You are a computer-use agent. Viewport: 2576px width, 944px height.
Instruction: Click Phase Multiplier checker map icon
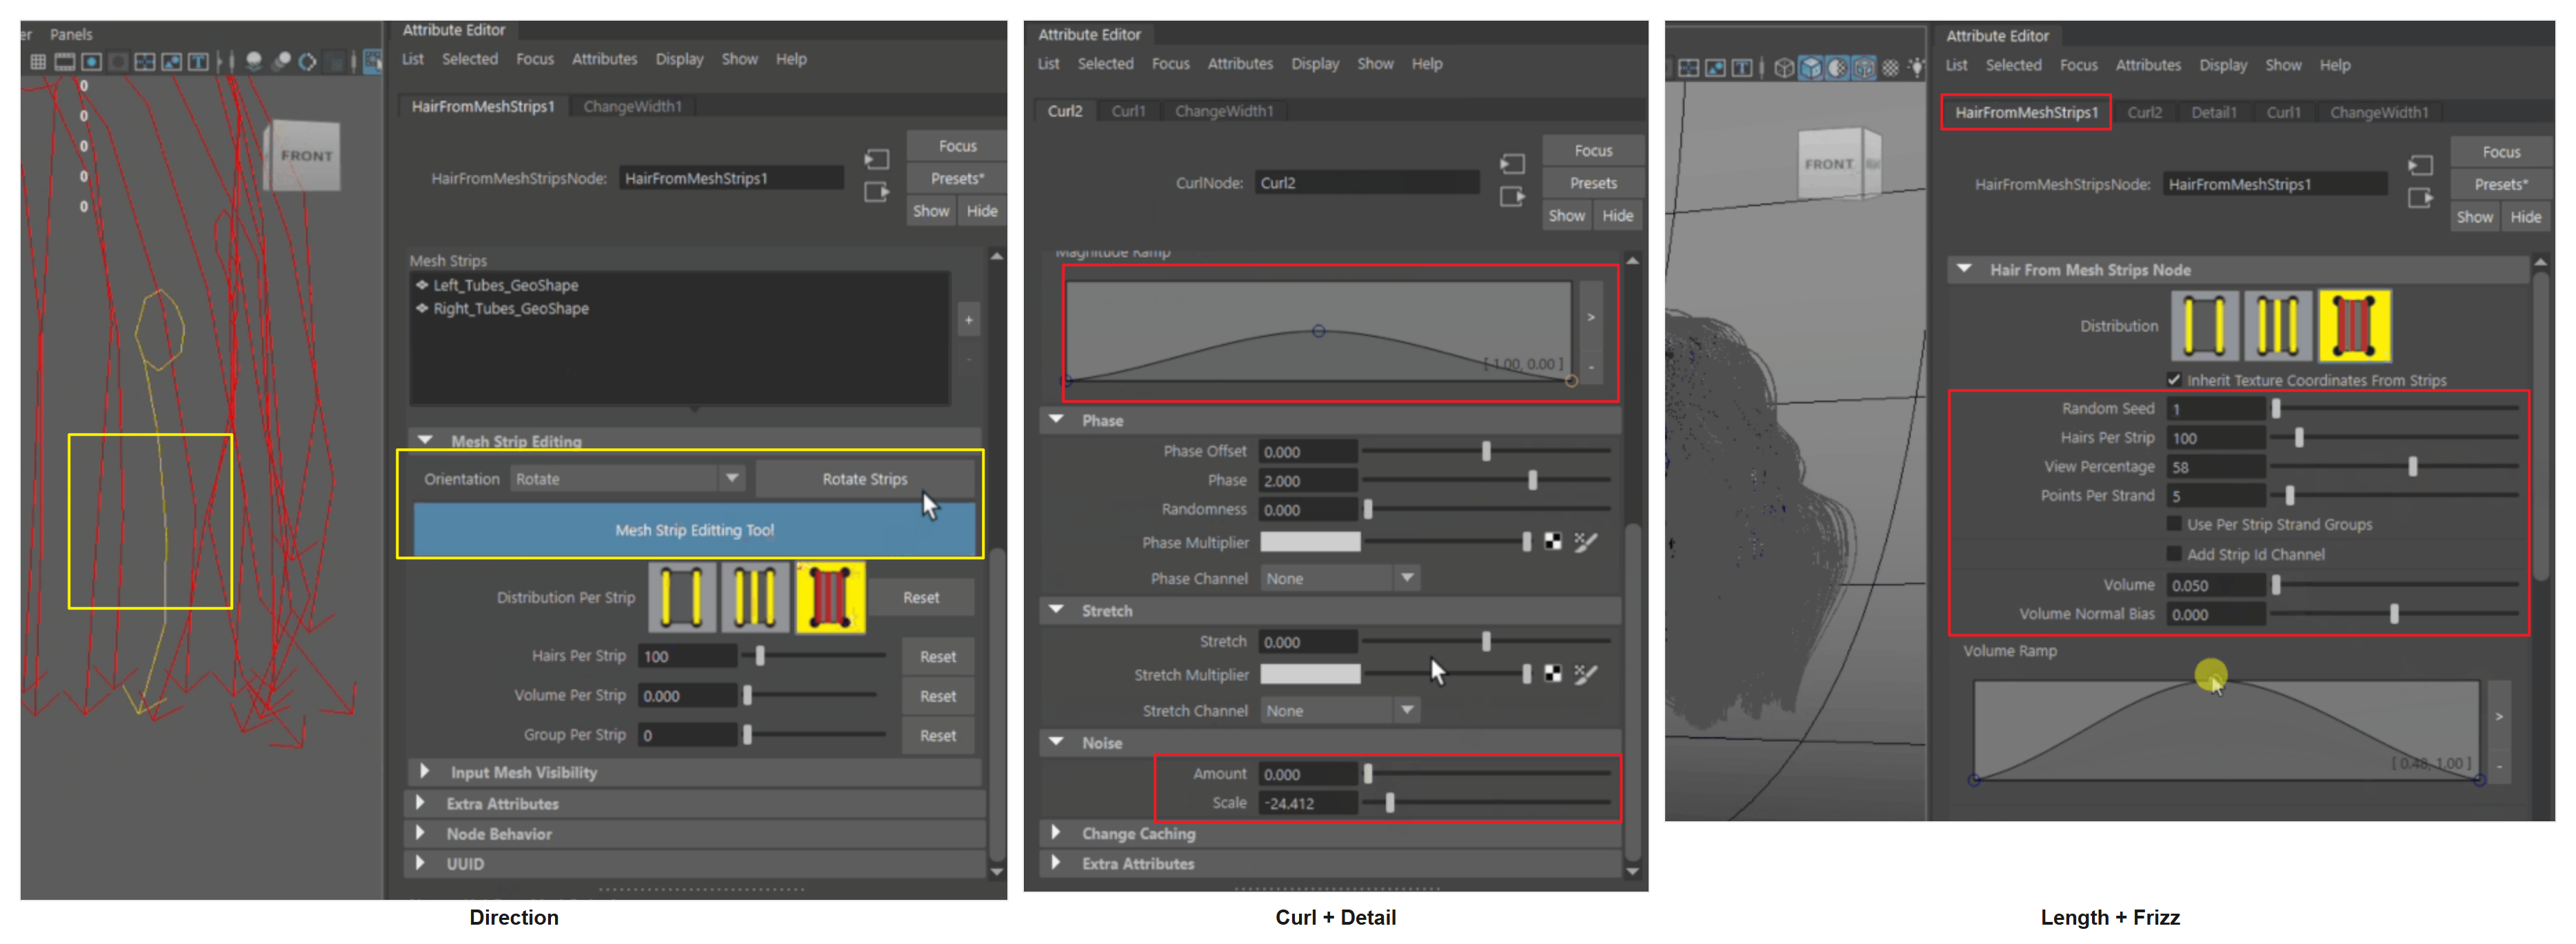(1553, 542)
